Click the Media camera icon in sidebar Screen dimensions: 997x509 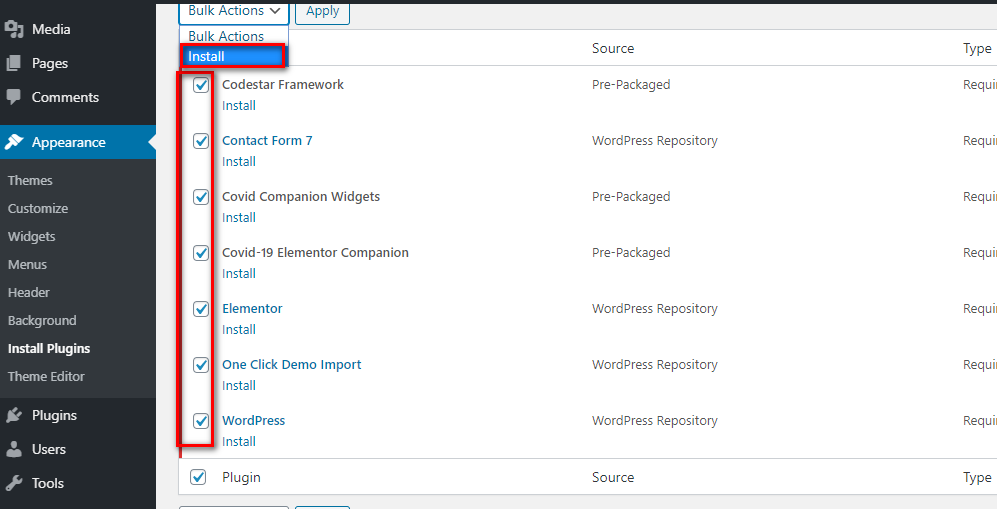click(x=14, y=29)
